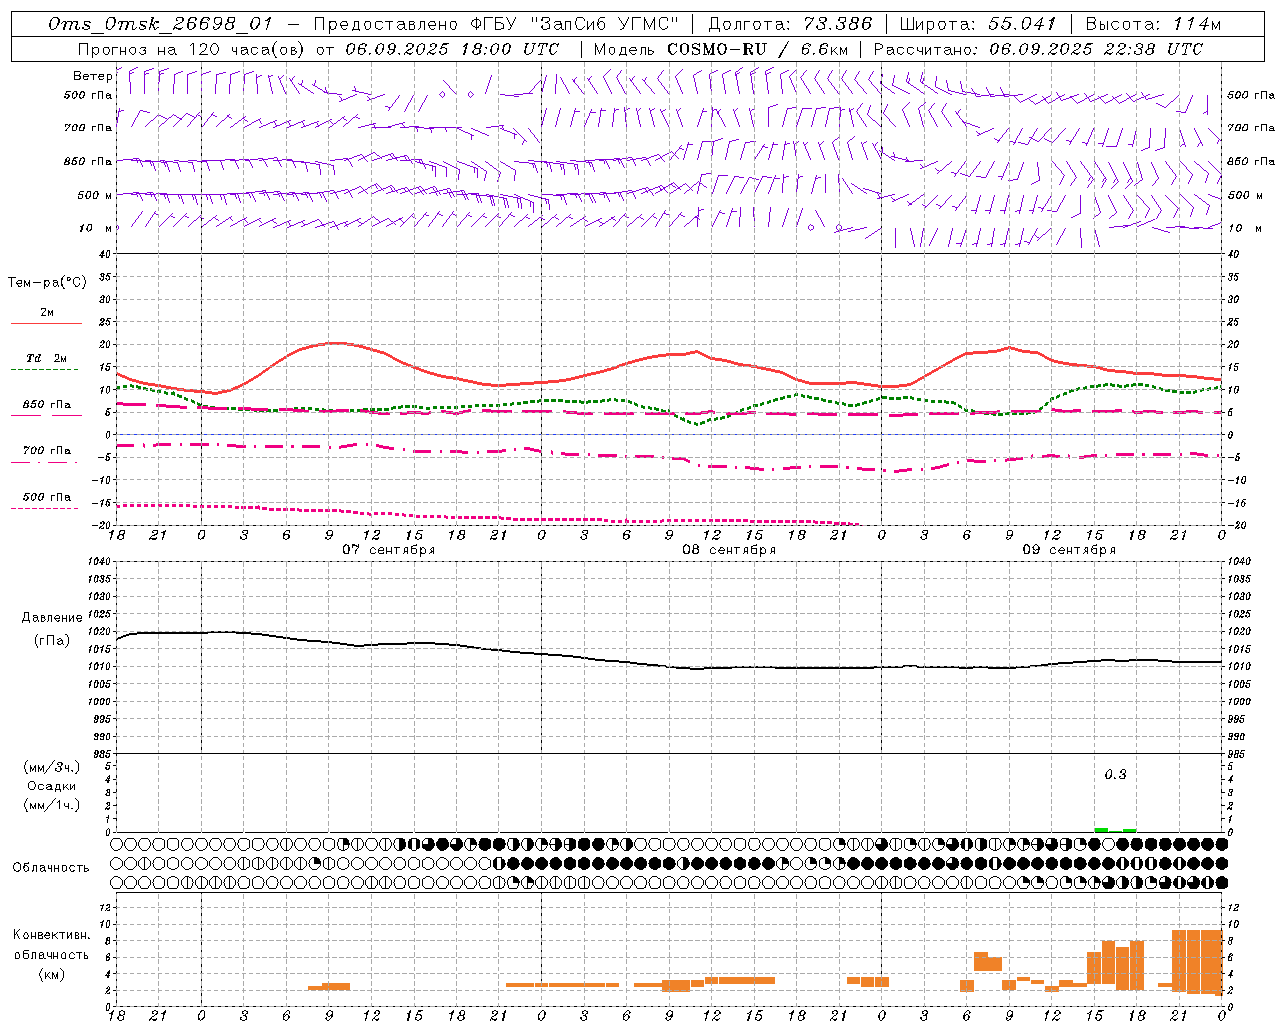Click the station title Oms_Omsk_26698_01
Screen dimensions: 1280x1024
[160, 24]
